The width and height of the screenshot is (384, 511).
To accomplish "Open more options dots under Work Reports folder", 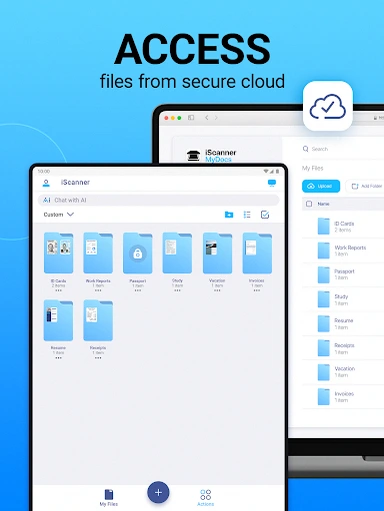I will pyautogui.click(x=98, y=291).
